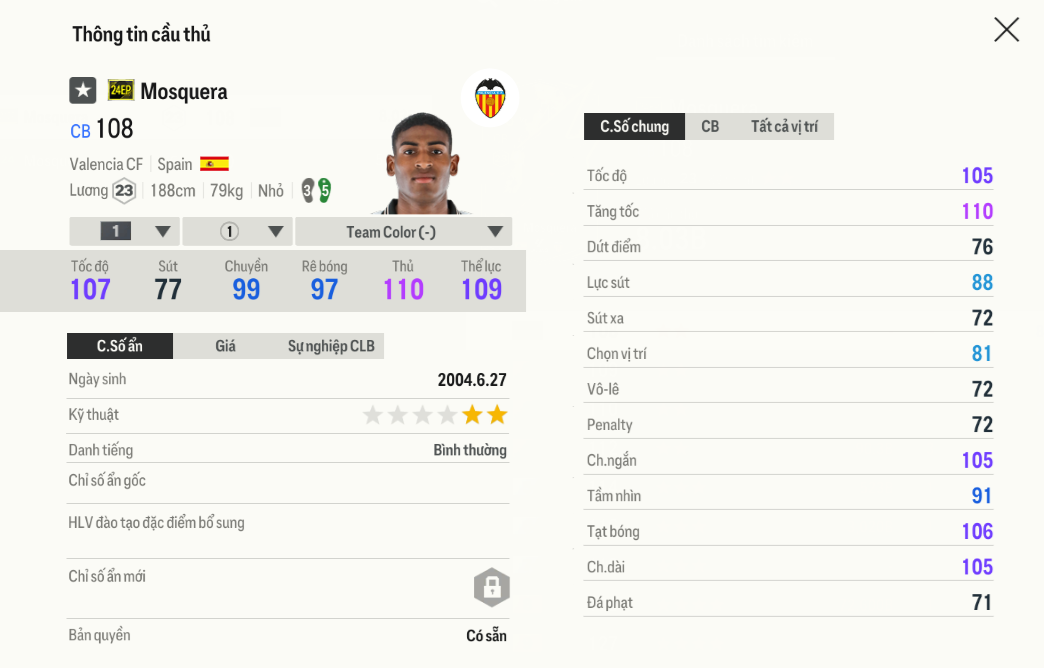This screenshot has width=1044, height=668.
Task: Click the green right foot icon
Action: (x=324, y=190)
